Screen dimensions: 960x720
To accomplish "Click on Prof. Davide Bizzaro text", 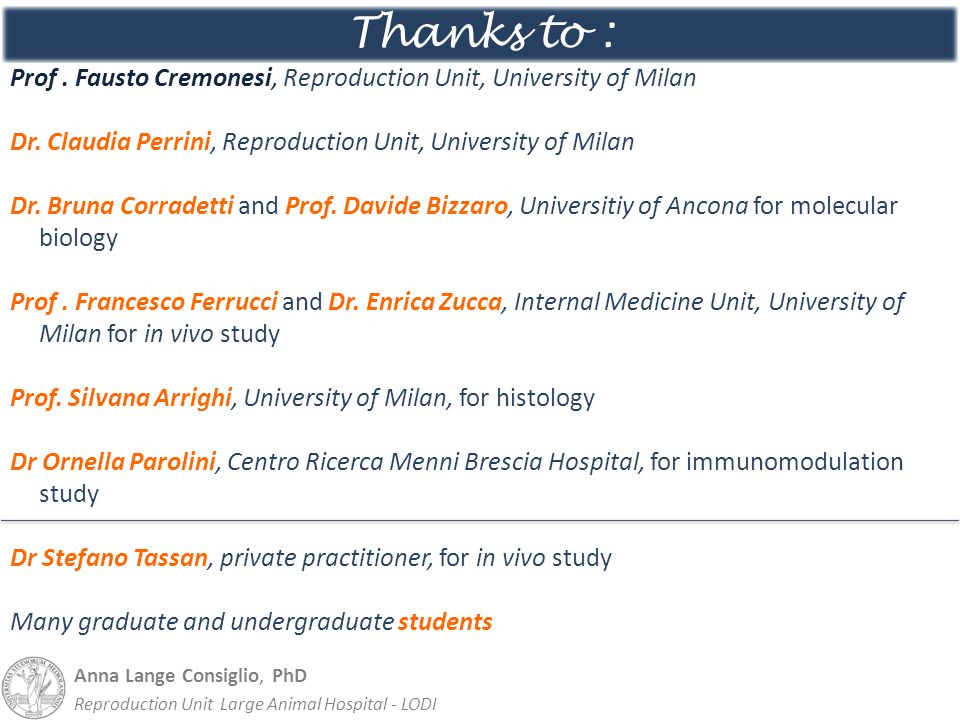I will [x=397, y=206].
